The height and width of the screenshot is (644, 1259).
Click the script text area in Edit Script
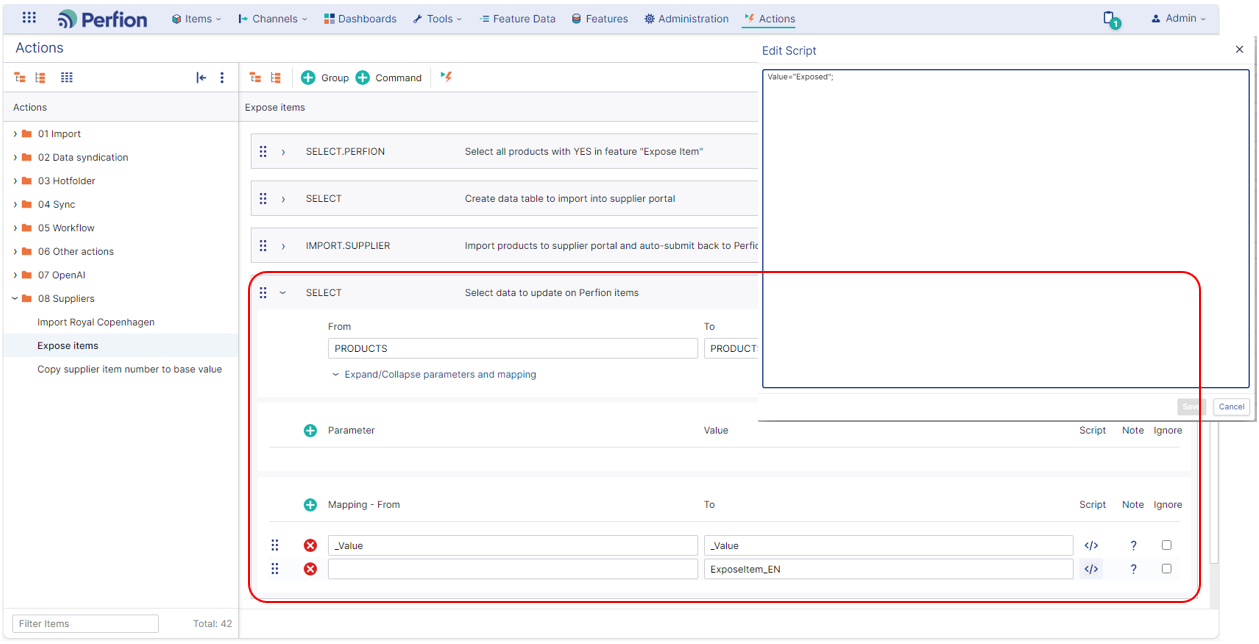pos(1006,228)
